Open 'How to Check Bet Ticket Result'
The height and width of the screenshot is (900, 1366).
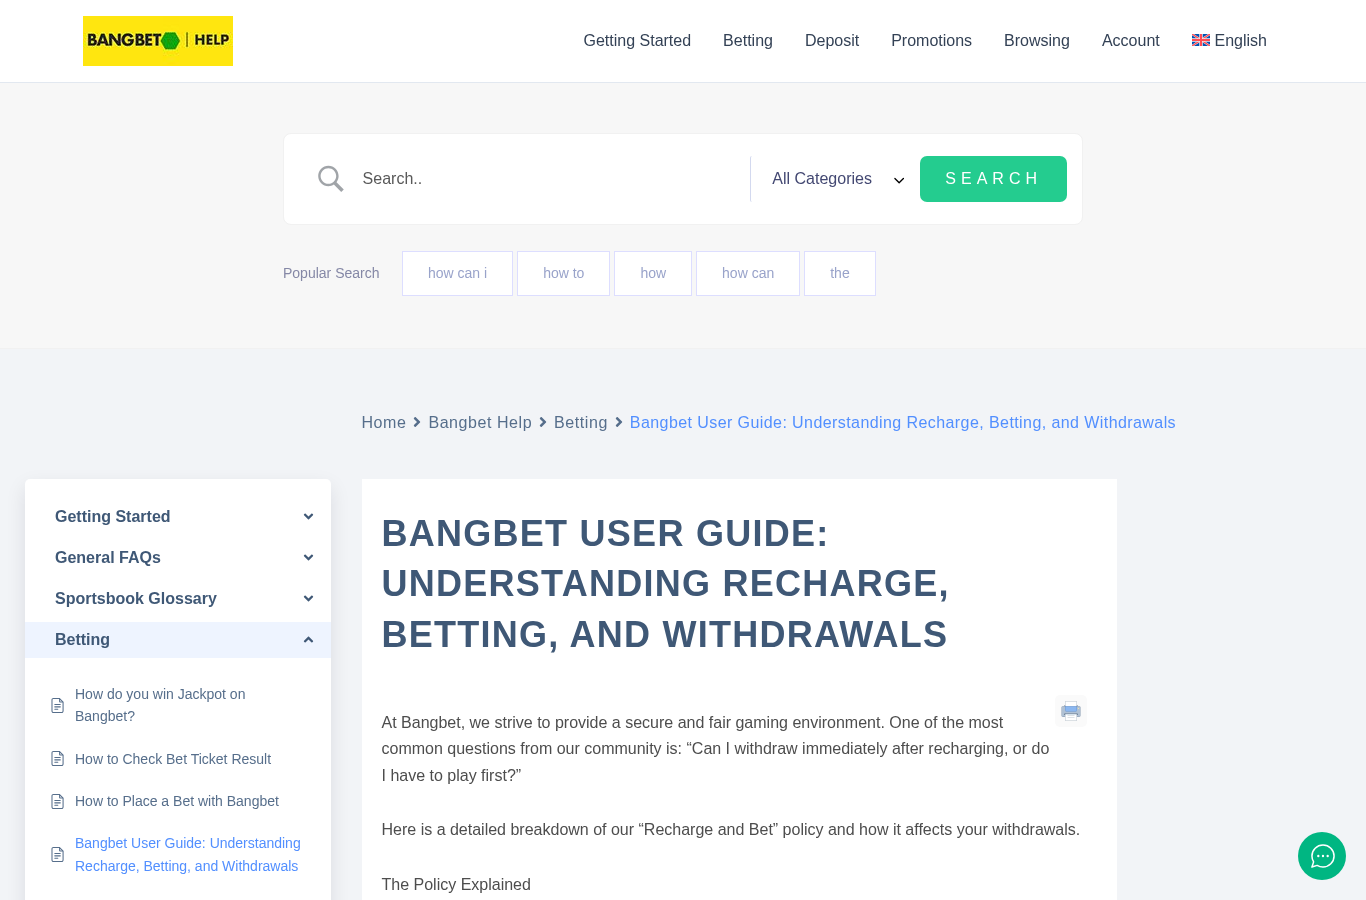click(x=173, y=759)
